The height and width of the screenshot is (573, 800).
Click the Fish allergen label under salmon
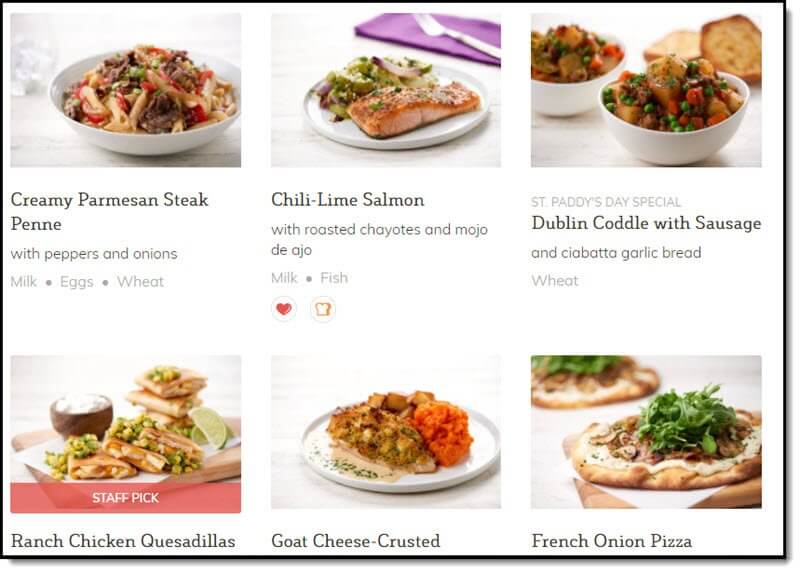tap(334, 278)
